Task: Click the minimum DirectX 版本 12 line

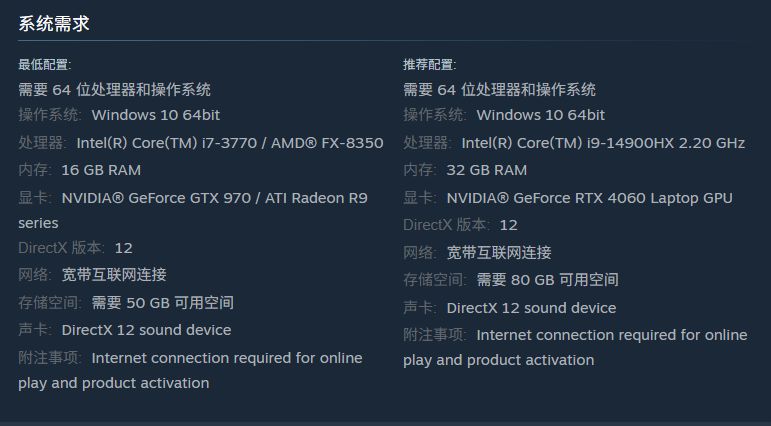Action: (x=76, y=247)
